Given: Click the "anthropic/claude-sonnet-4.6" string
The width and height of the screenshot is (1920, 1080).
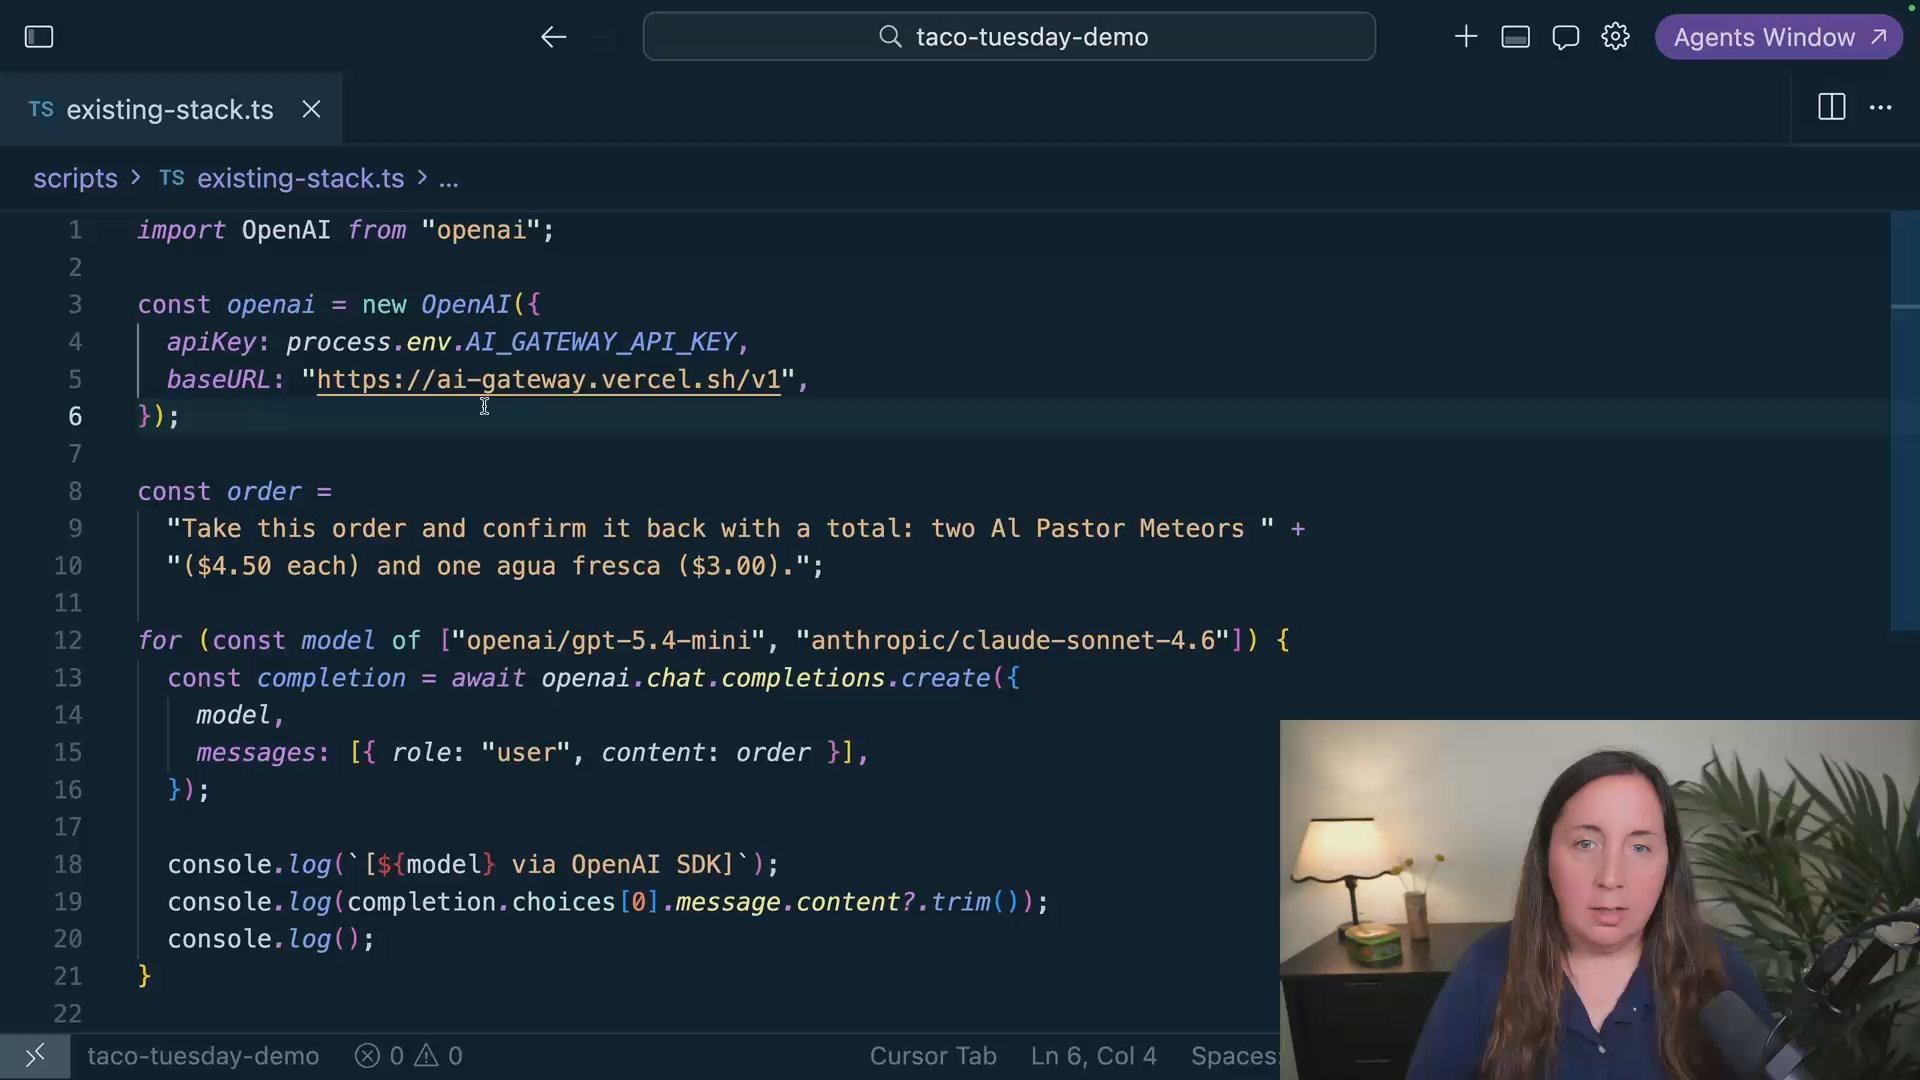Looking at the screenshot, I should tap(1013, 640).
